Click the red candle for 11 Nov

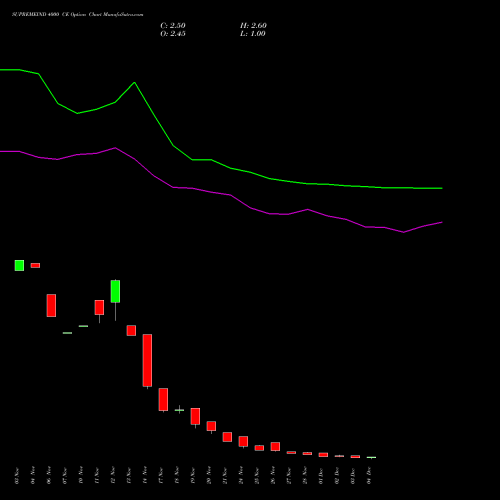pyautogui.click(x=99, y=307)
